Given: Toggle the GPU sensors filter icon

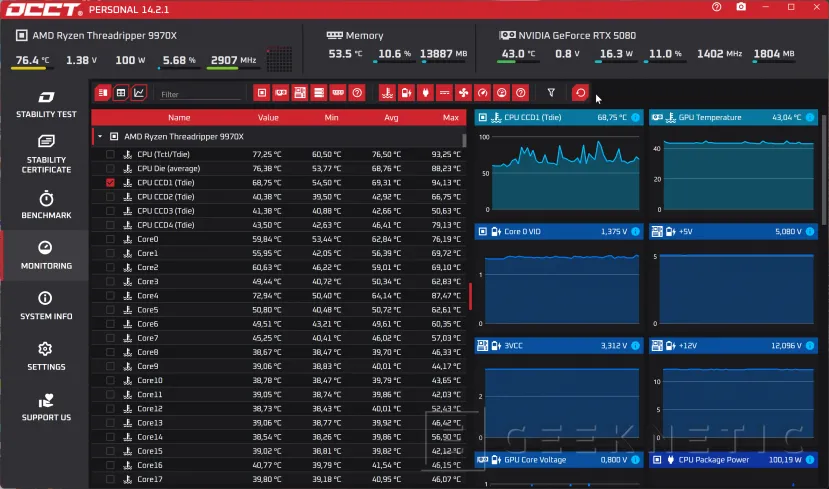Looking at the screenshot, I should (x=281, y=93).
